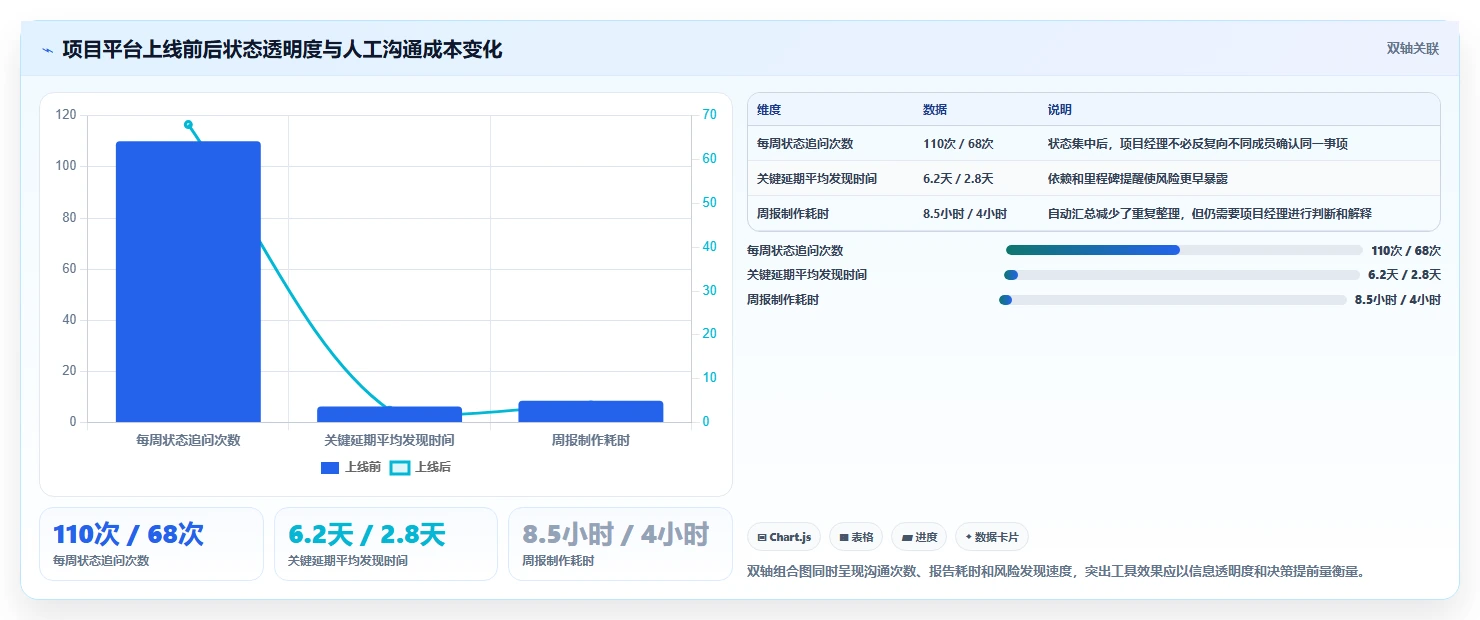The height and width of the screenshot is (620, 1480).
Task: Click table cell 关键延期平均发现时间
Action: pos(817,179)
